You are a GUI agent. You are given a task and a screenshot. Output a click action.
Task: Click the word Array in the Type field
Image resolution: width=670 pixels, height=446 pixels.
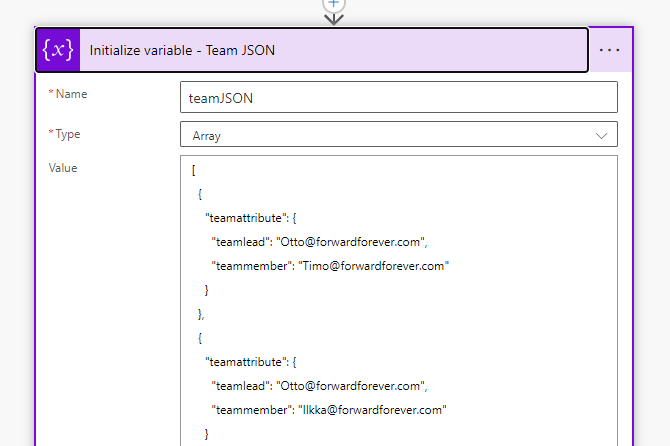click(x=207, y=135)
